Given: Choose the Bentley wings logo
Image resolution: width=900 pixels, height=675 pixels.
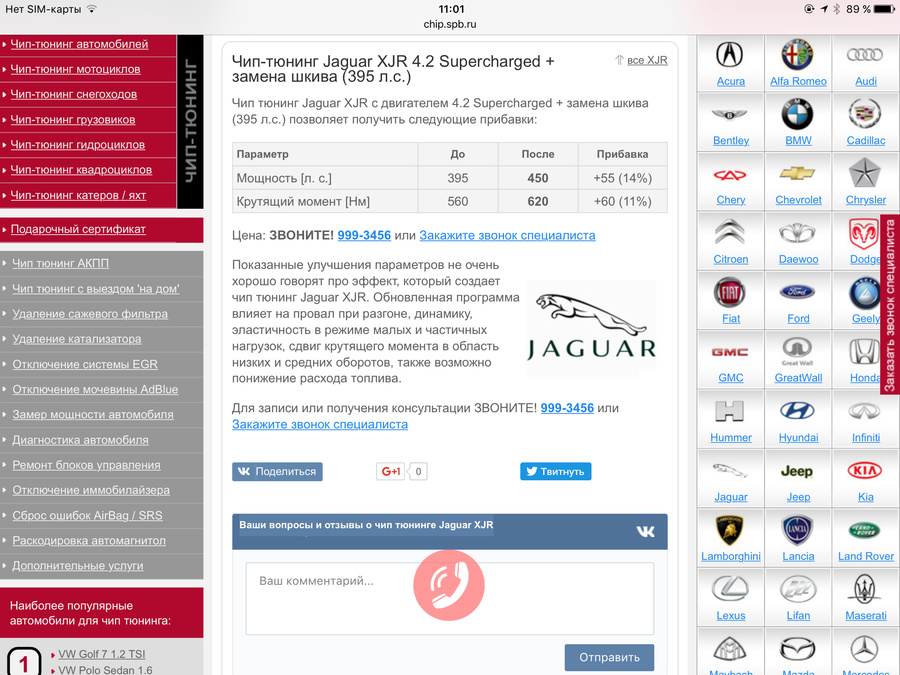Looking at the screenshot, I should [730, 115].
